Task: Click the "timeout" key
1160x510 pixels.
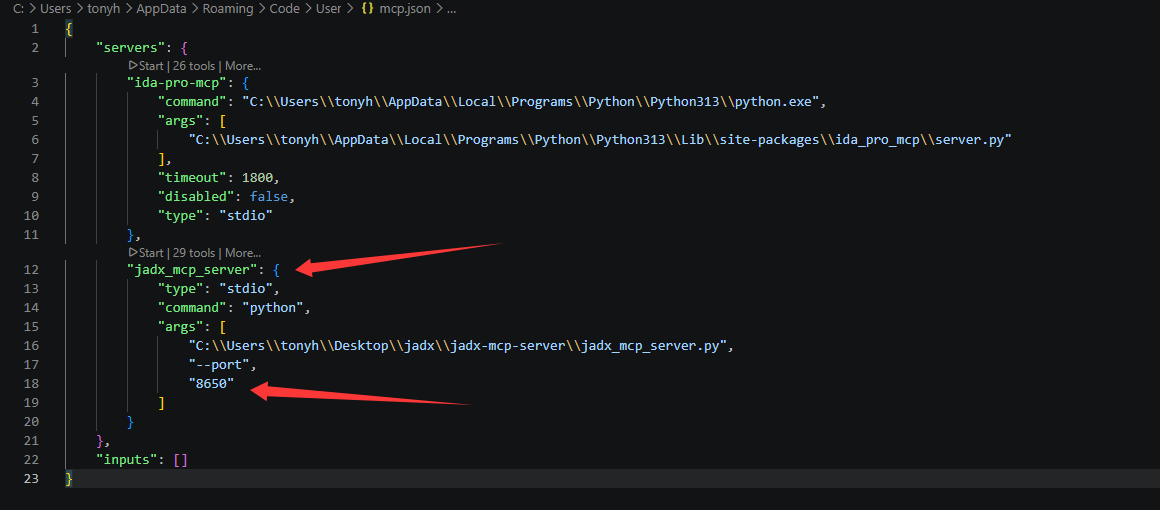Action: click(192, 178)
